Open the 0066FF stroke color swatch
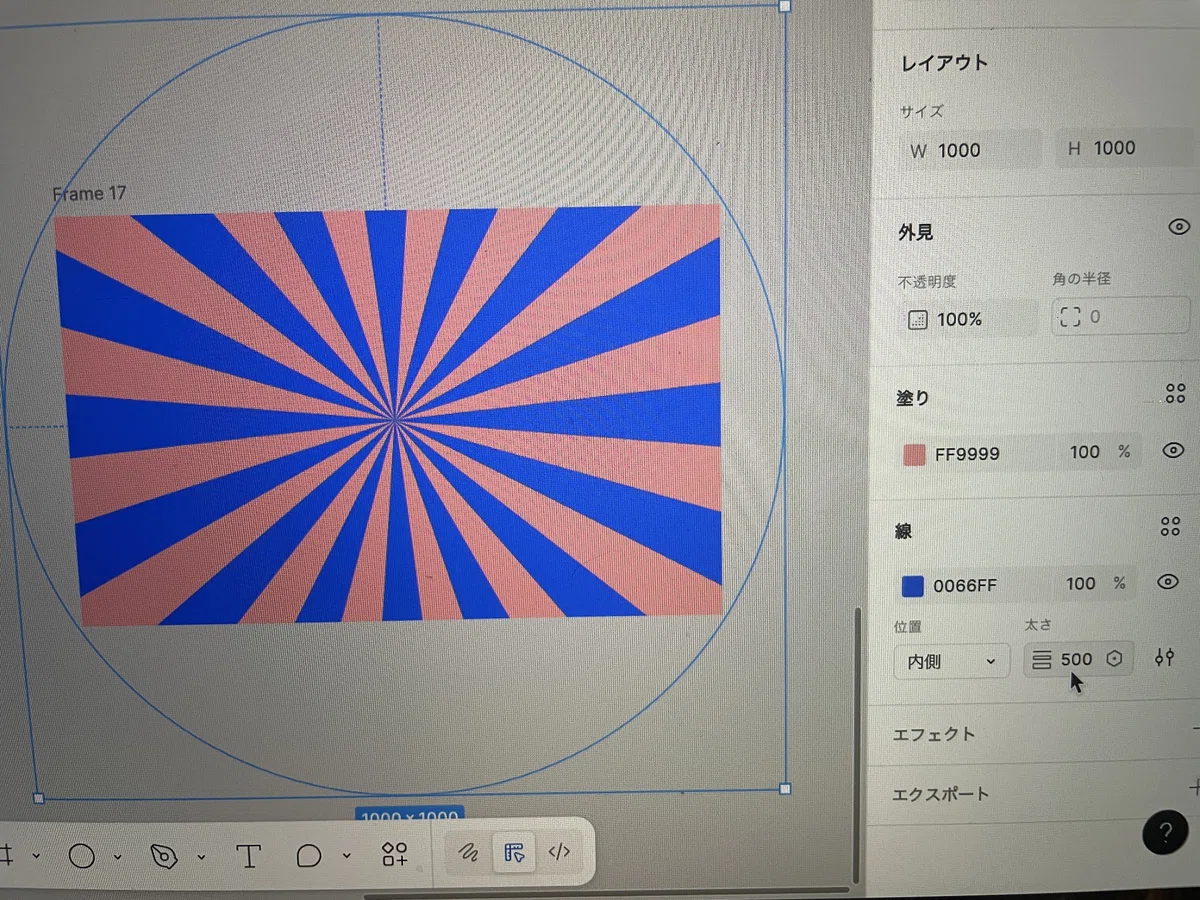This screenshot has height=900, width=1200. tap(912, 586)
